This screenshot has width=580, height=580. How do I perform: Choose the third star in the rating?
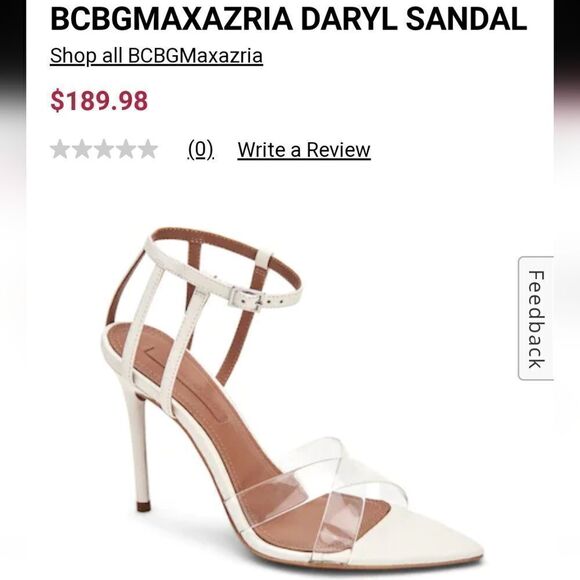[104, 149]
